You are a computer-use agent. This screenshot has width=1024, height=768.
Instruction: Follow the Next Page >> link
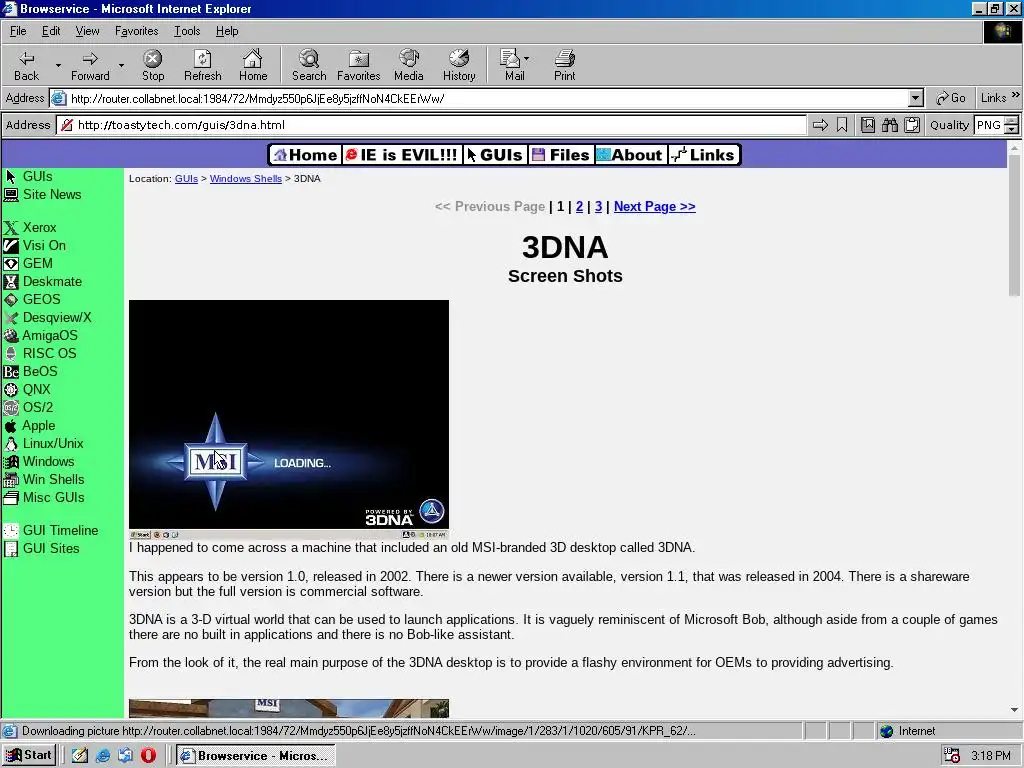pos(654,206)
